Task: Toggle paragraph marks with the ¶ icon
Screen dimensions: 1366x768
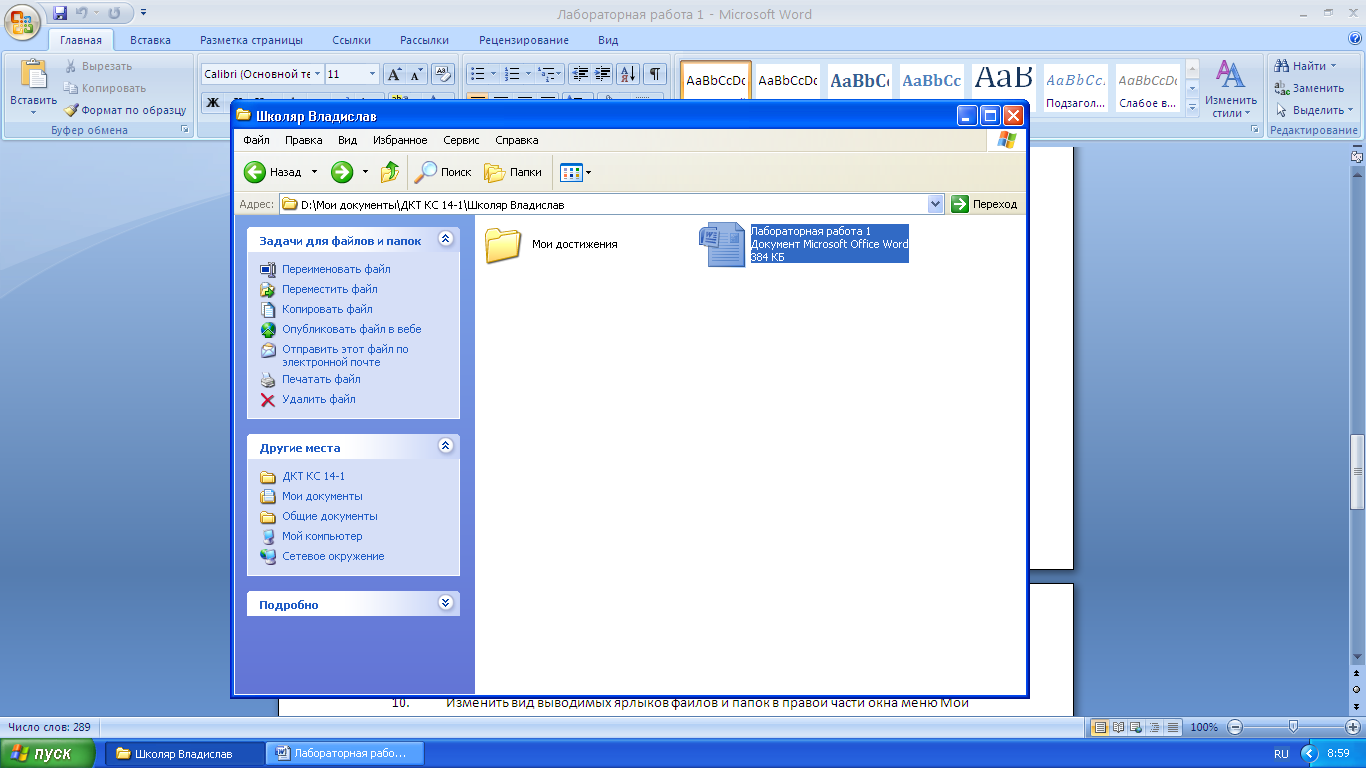Action: click(x=655, y=74)
